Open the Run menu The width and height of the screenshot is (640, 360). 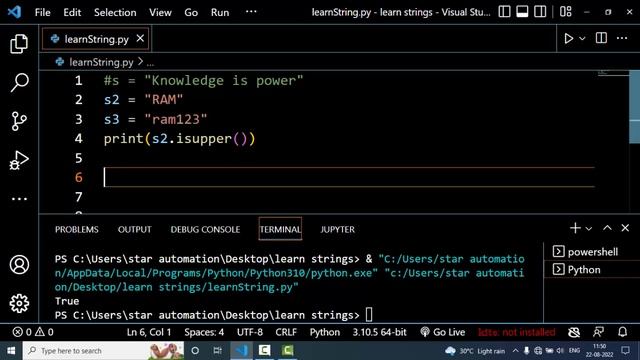click(220, 12)
